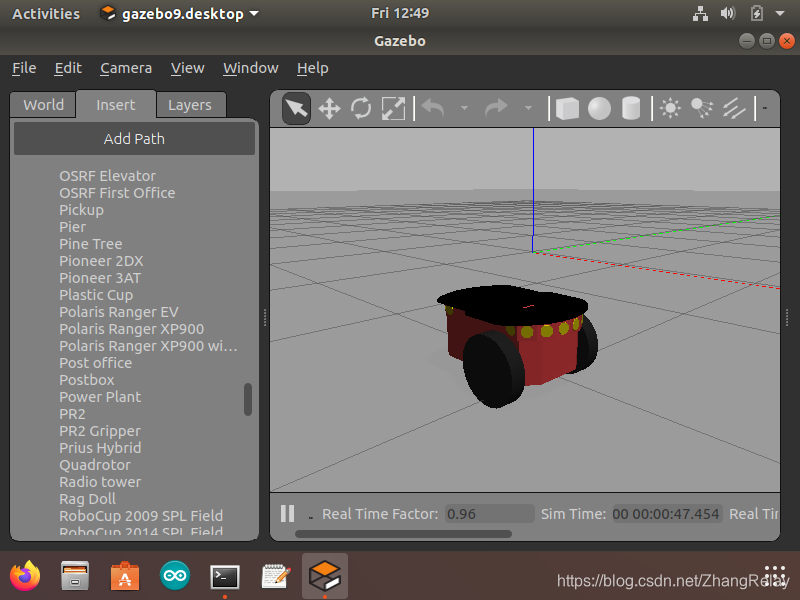Screen dimensions: 800x600
Task: Open the View menu
Action: 187,68
